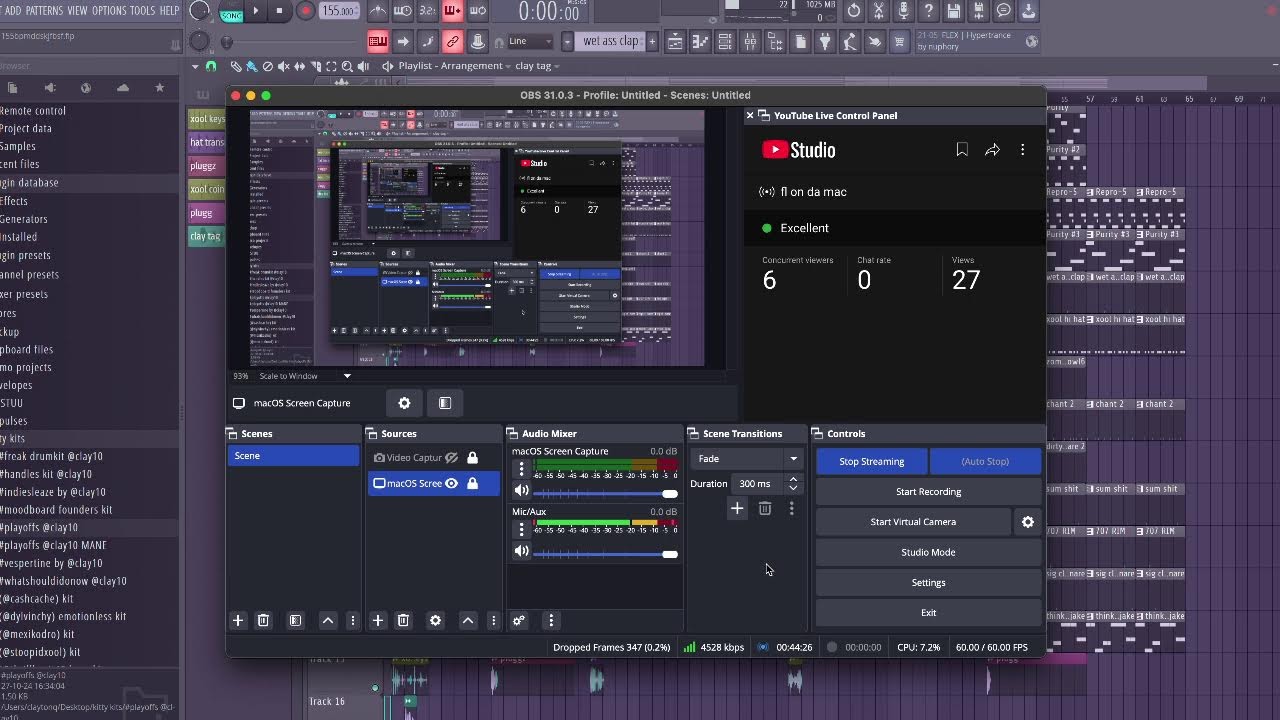Open source properties gear below preview
The image size is (1280, 720).
404,403
